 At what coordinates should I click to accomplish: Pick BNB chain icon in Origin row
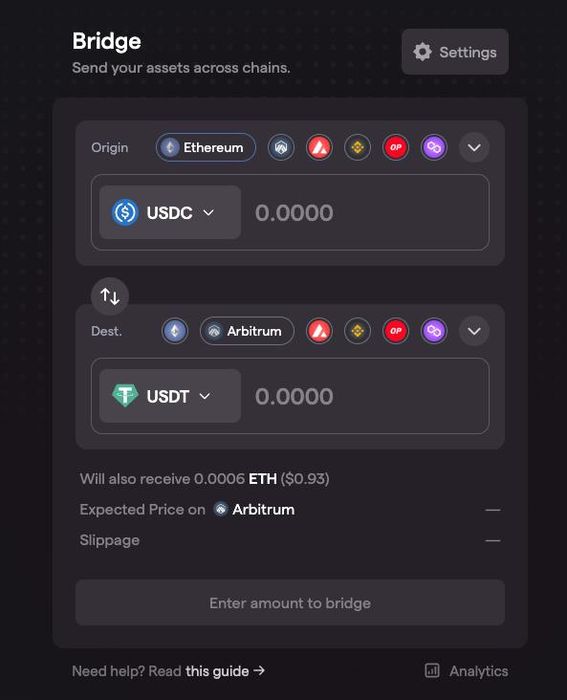(x=357, y=147)
